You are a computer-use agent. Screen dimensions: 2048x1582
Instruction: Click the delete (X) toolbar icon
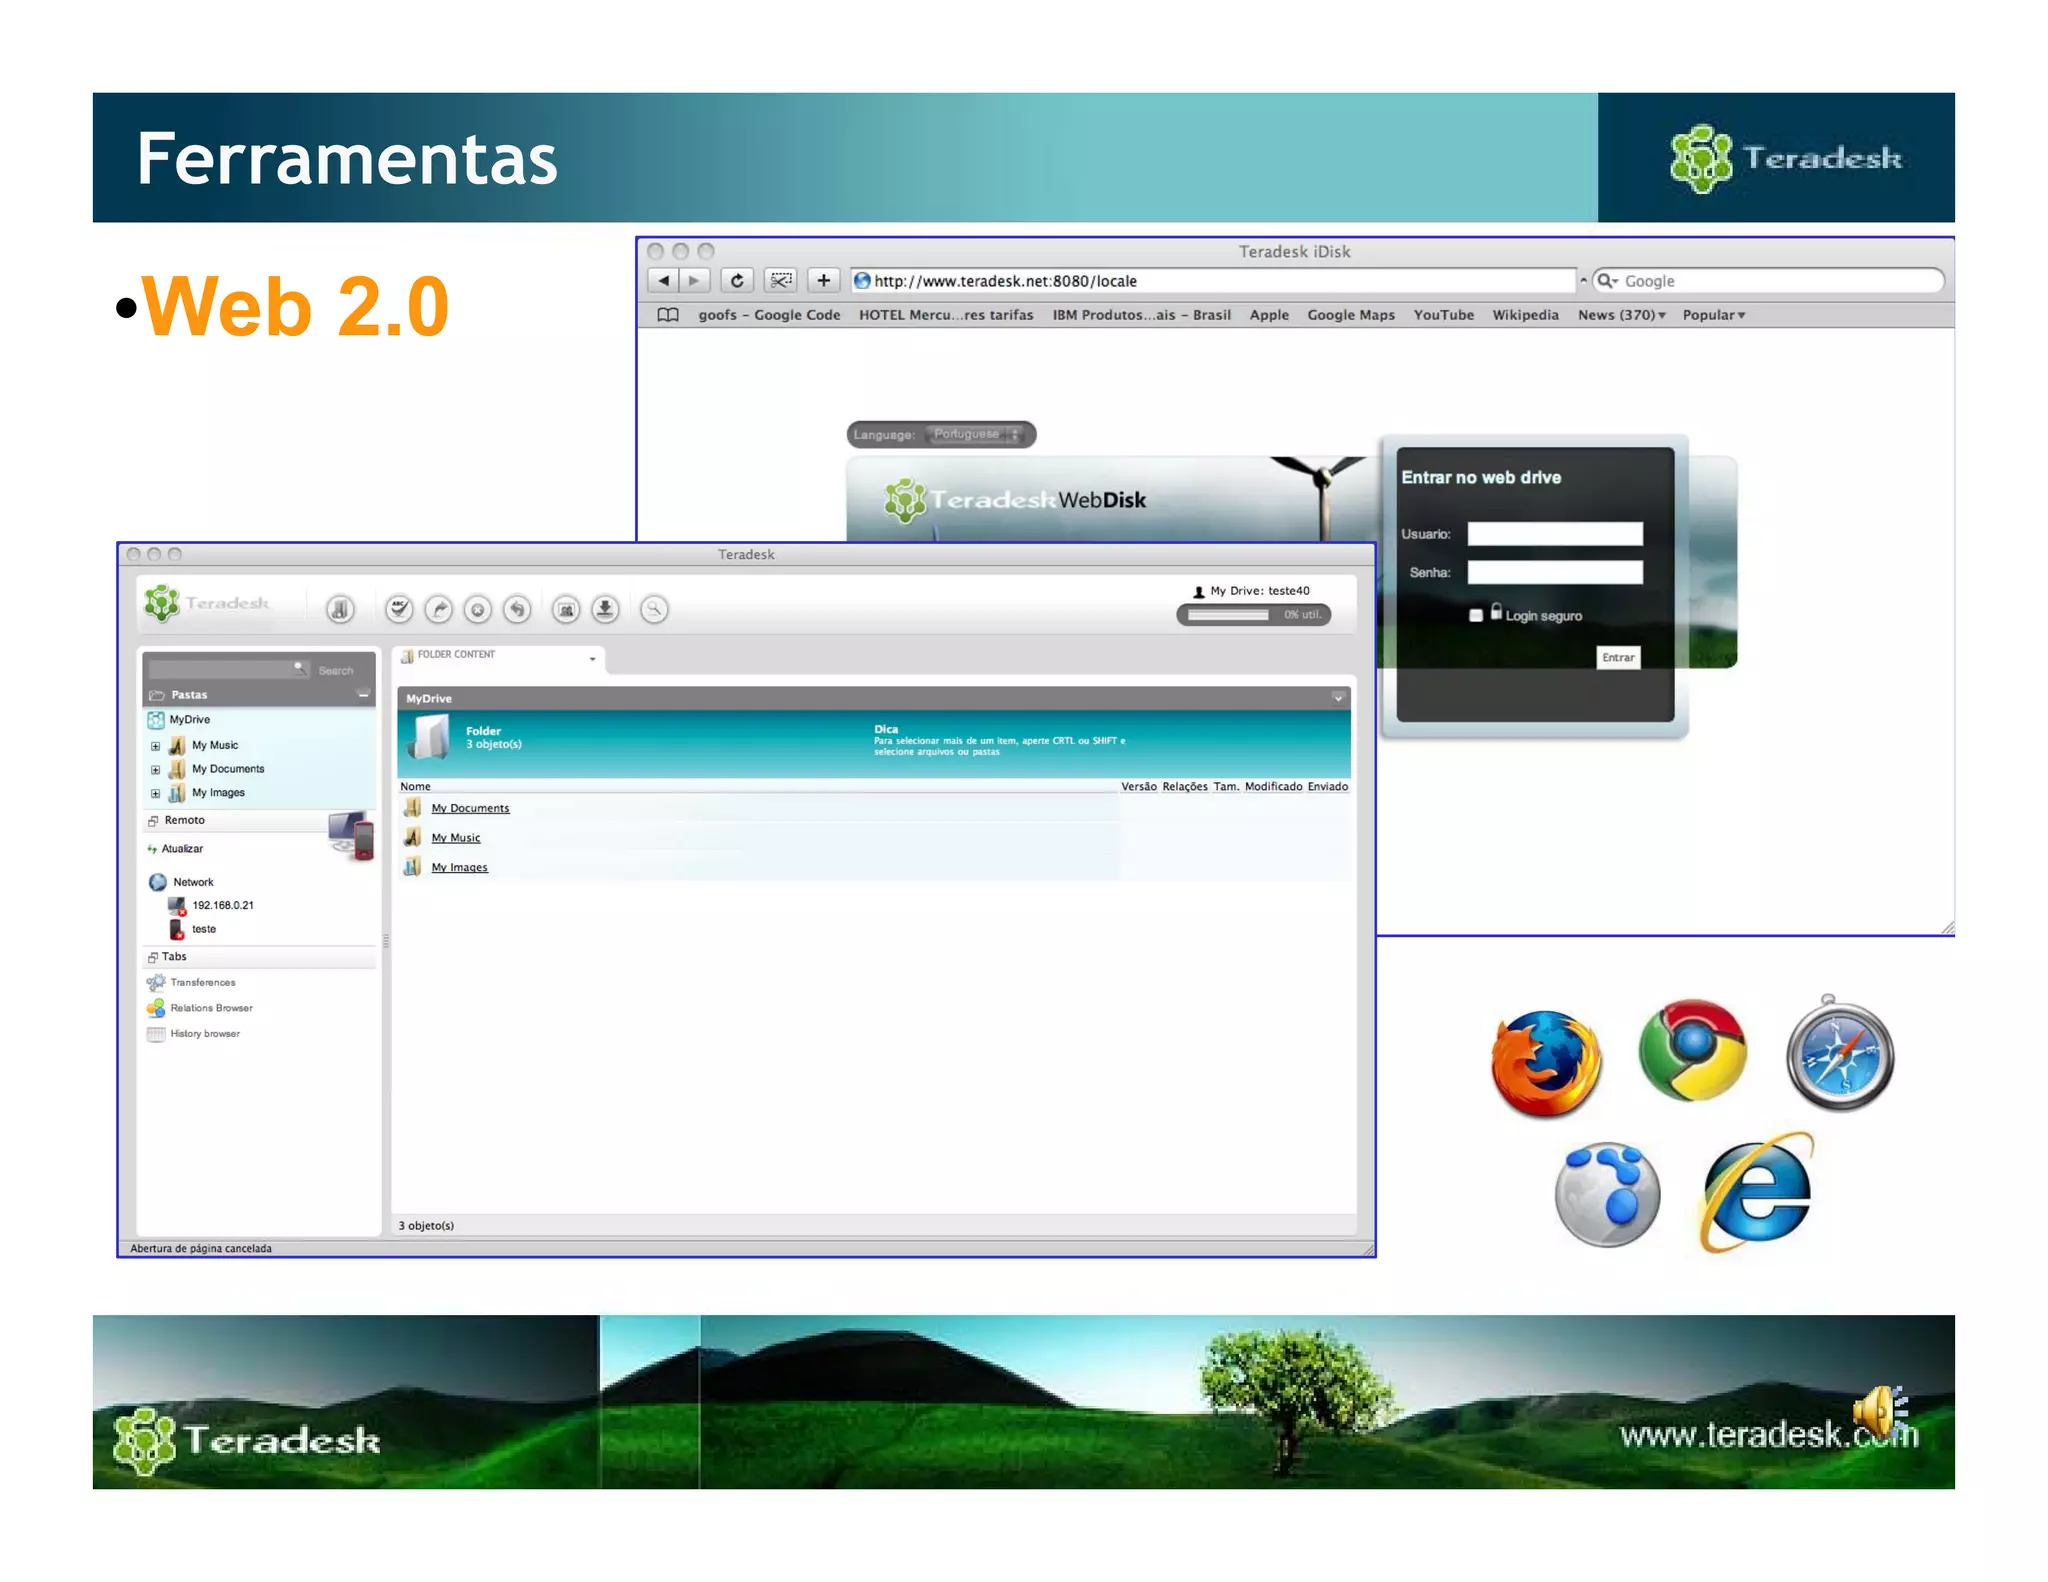coord(478,609)
